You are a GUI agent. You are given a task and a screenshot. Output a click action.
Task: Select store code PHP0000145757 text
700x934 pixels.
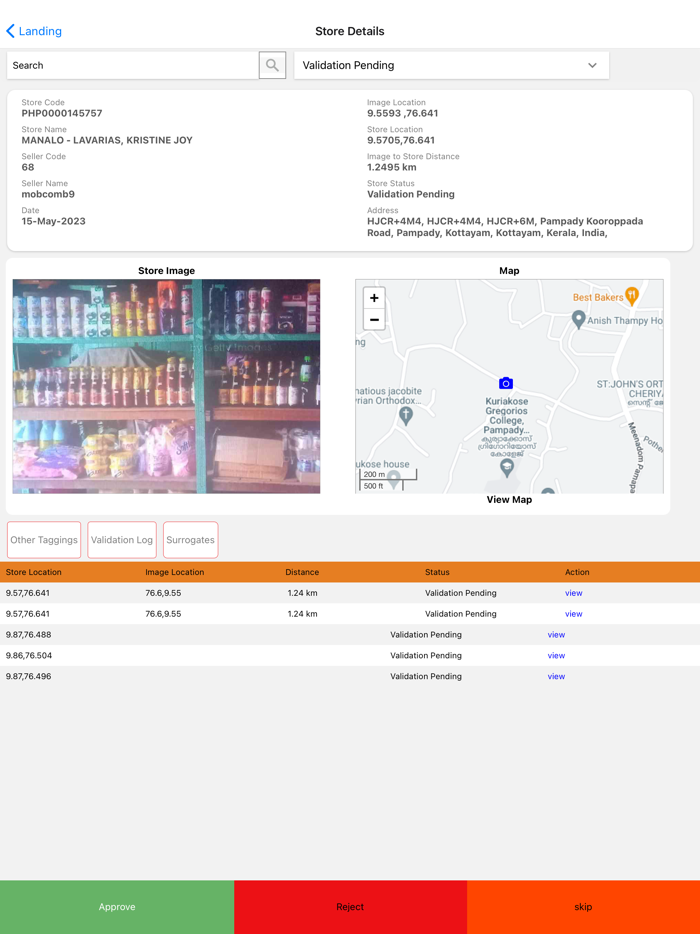(x=62, y=113)
